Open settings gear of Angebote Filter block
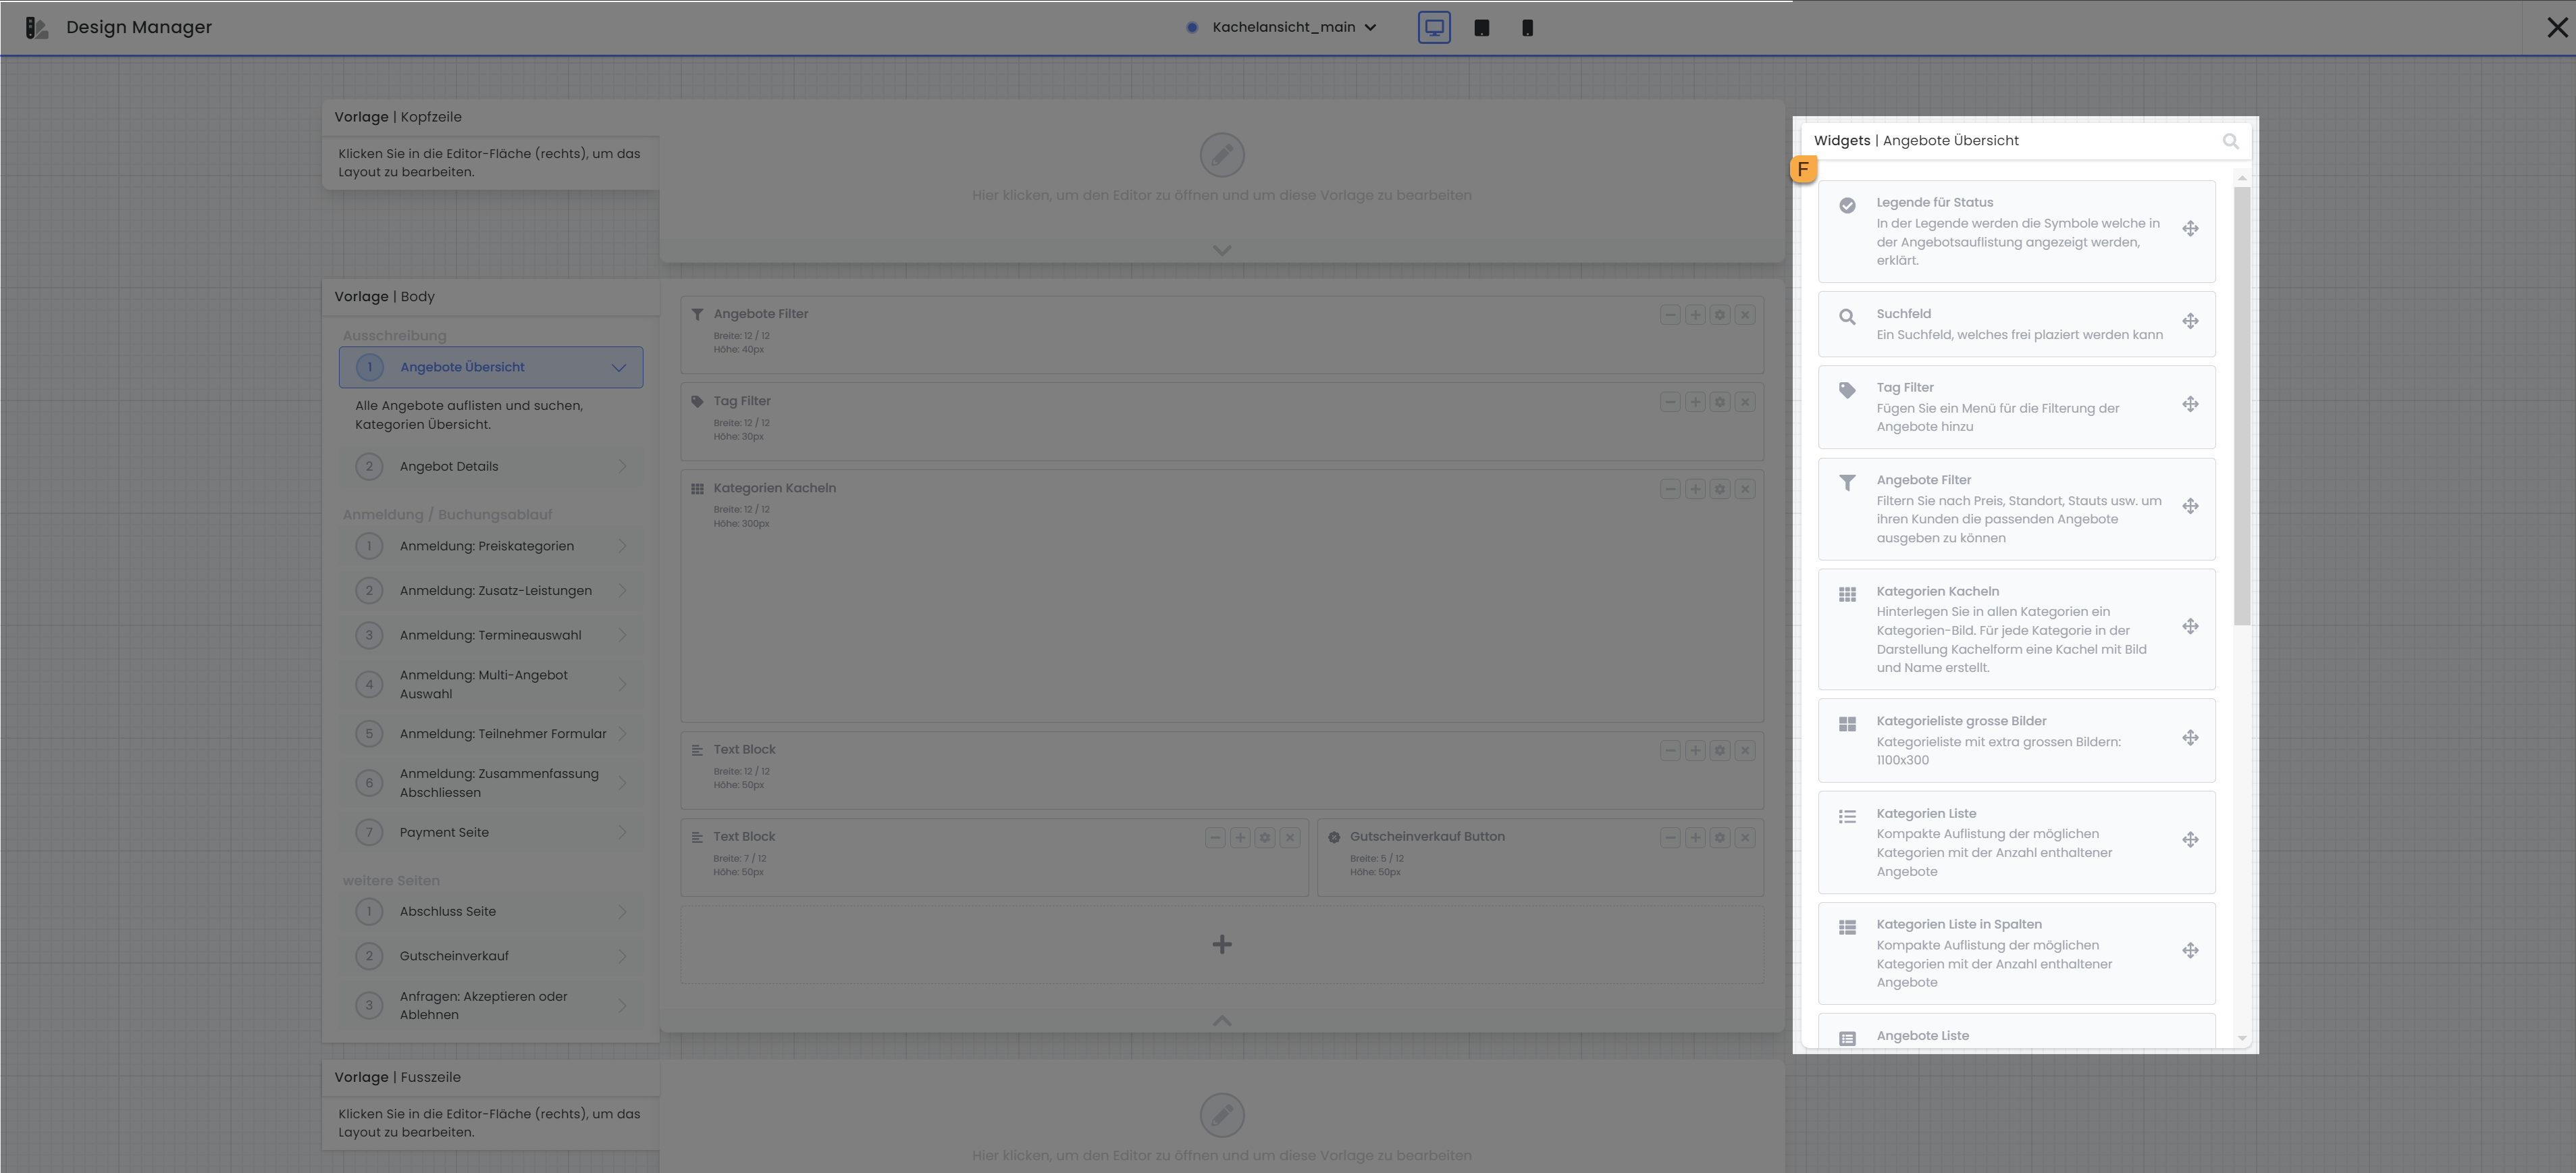The width and height of the screenshot is (2576, 1173). tap(1720, 315)
